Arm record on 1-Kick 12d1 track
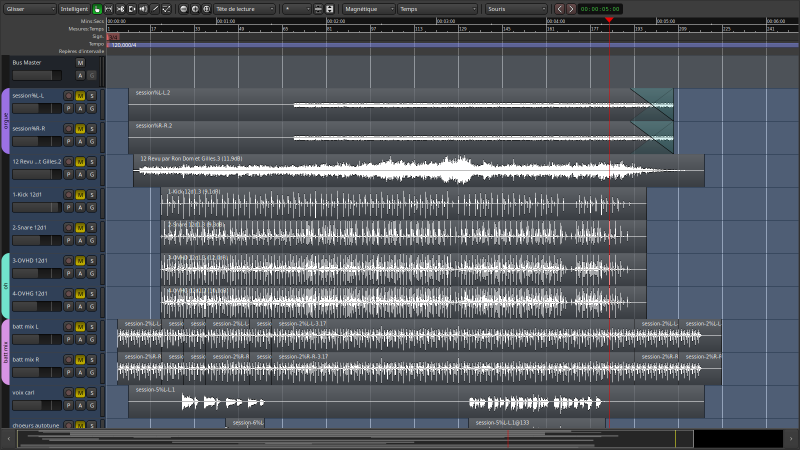The image size is (800, 450). [x=68, y=194]
